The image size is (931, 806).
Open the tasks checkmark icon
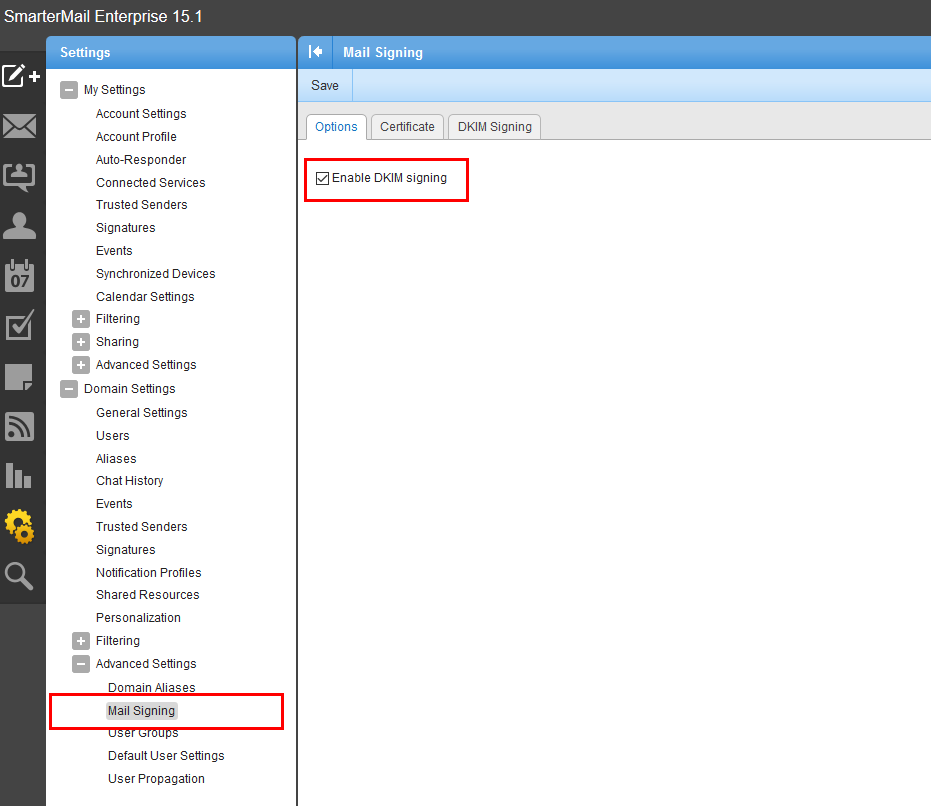pos(20,325)
